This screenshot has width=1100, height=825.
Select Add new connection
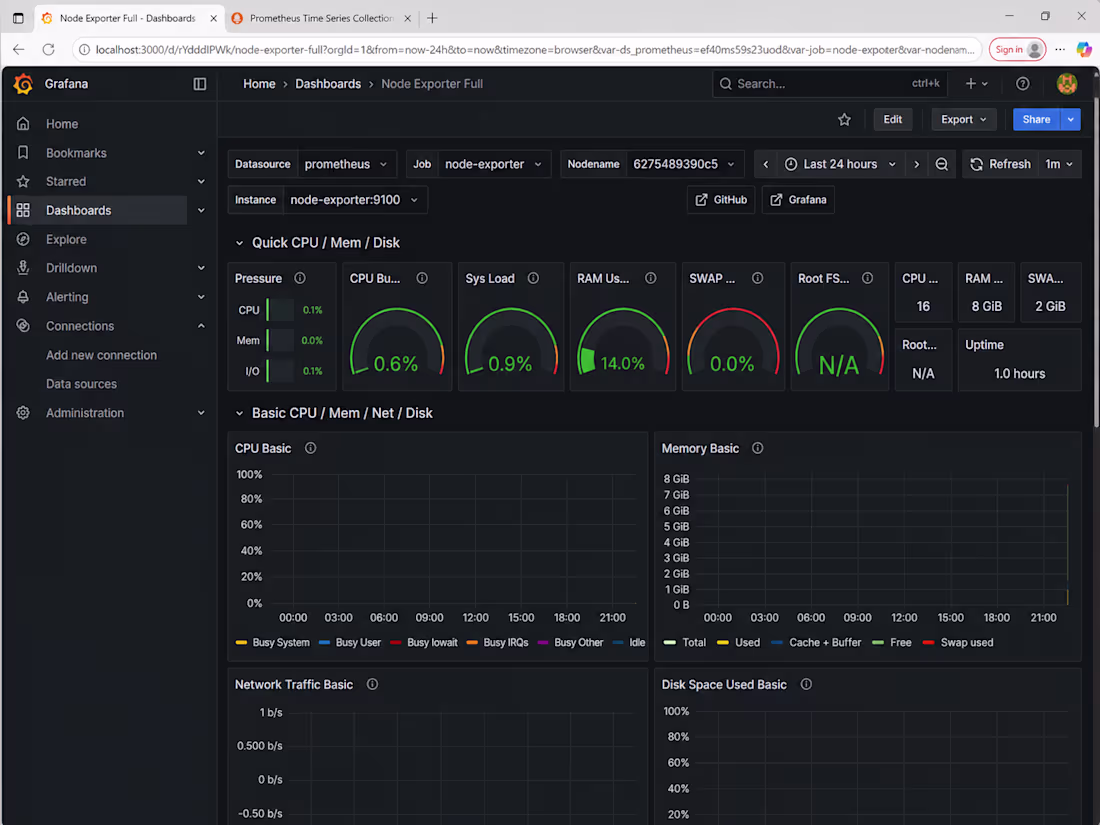click(x=102, y=355)
